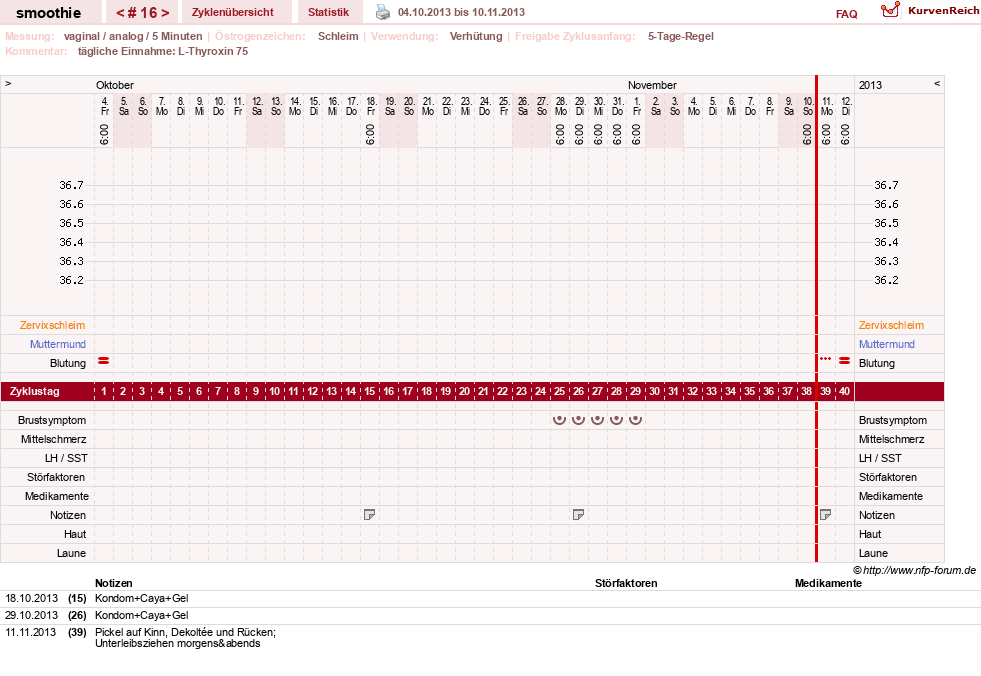Click the 'Oktober' month label
Viewport: 981px width, 676px height.
tap(114, 85)
